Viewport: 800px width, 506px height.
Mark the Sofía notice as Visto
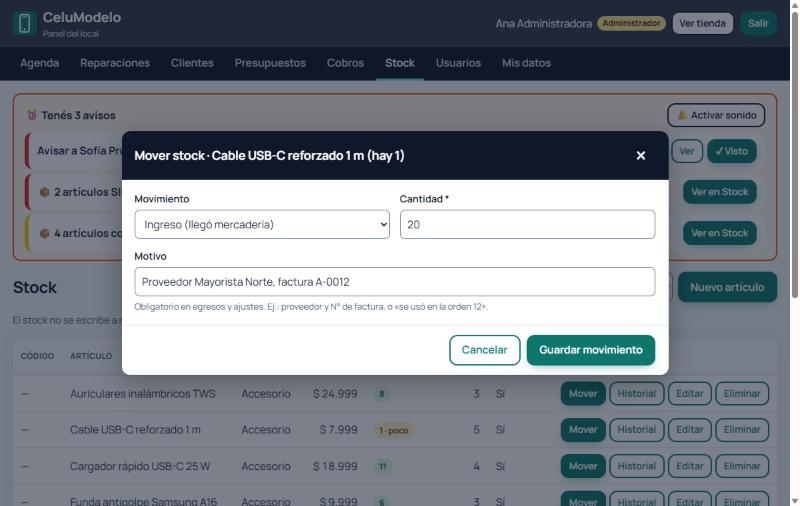coord(732,151)
